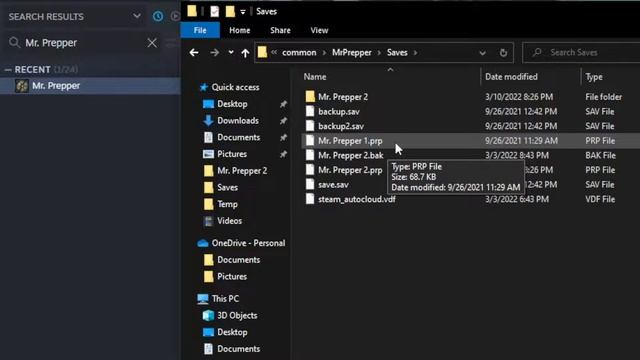The height and width of the screenshot is (360, 640).
Task: Click the 3D Objects cube icon
Action: (x=208, y=315)
